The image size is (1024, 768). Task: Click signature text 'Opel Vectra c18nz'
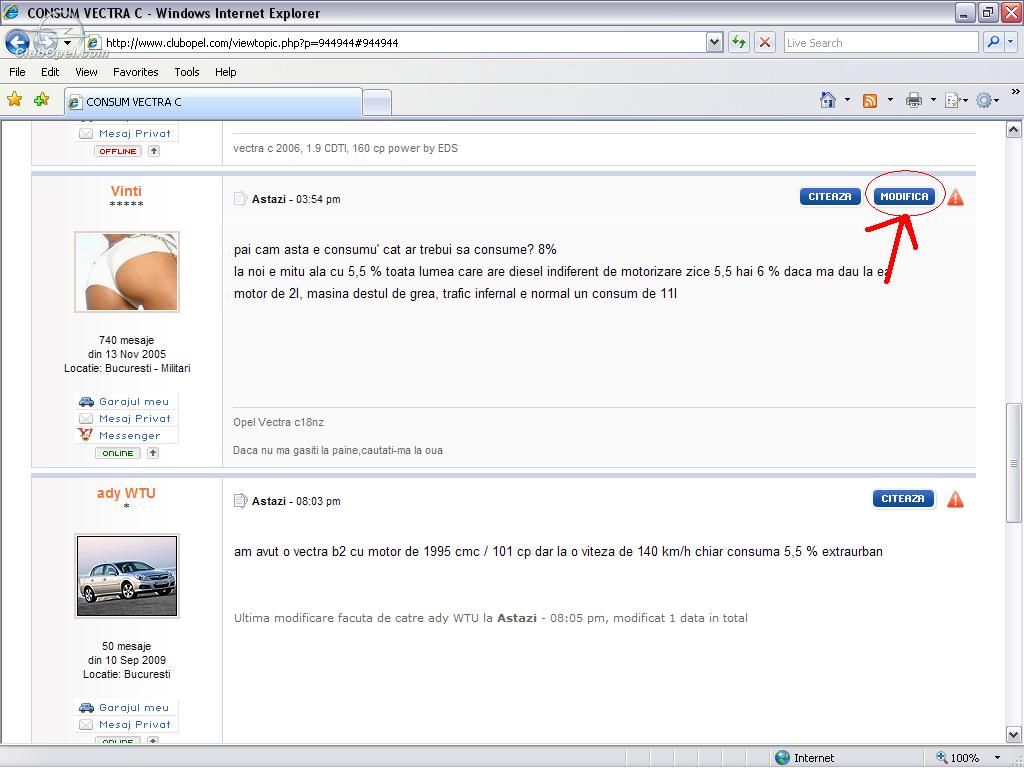[278, 423]
